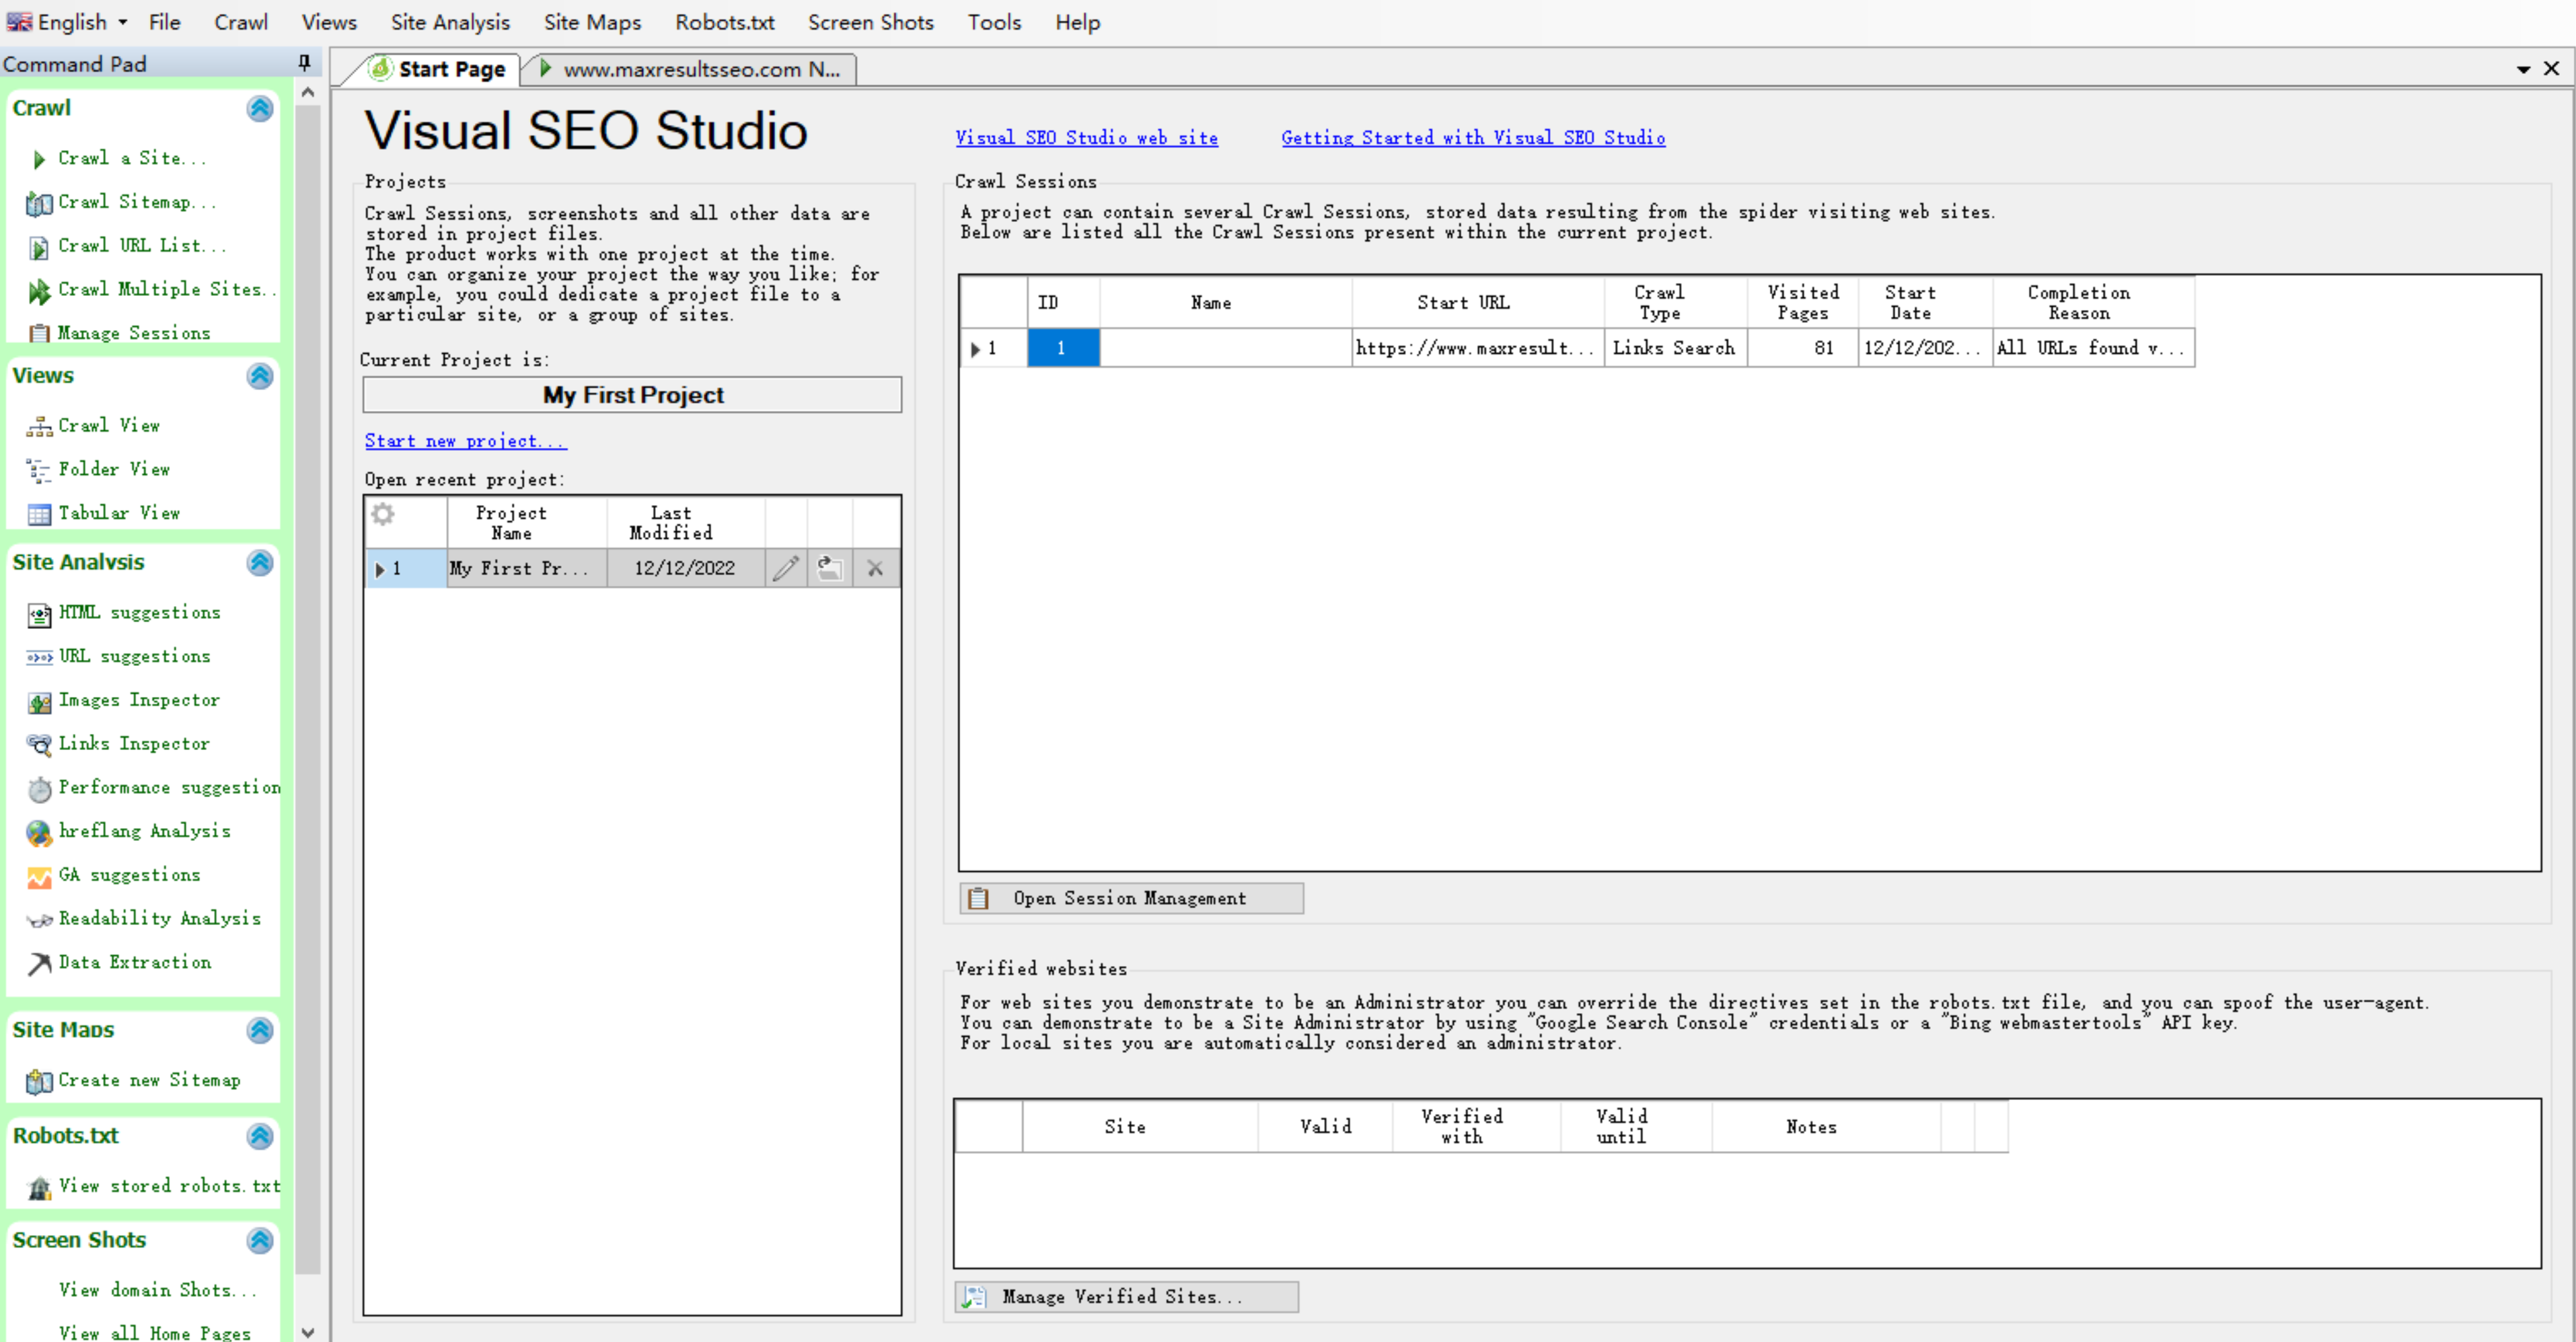Viewport: 2576px width, 1342px height.
Task: Open Getting Started with Visual SEO Studio link
Action: 1473,138
